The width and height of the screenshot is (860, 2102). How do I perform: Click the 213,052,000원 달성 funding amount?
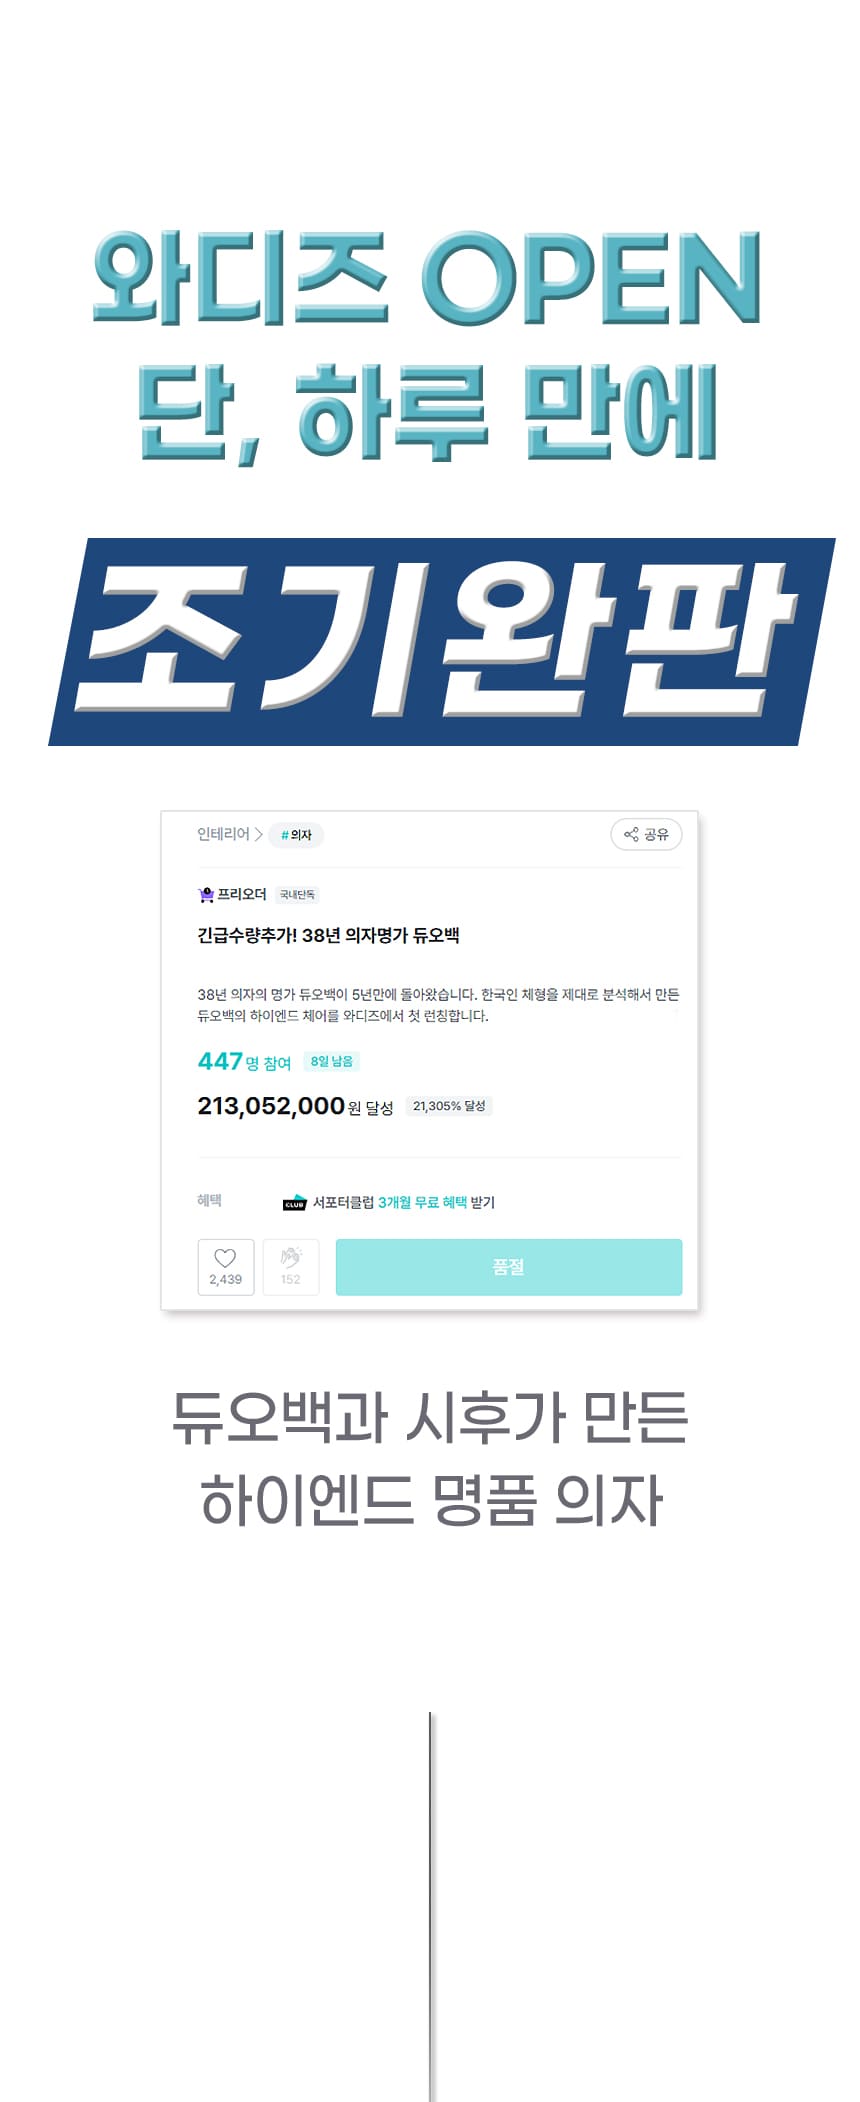click(295, 1106)
